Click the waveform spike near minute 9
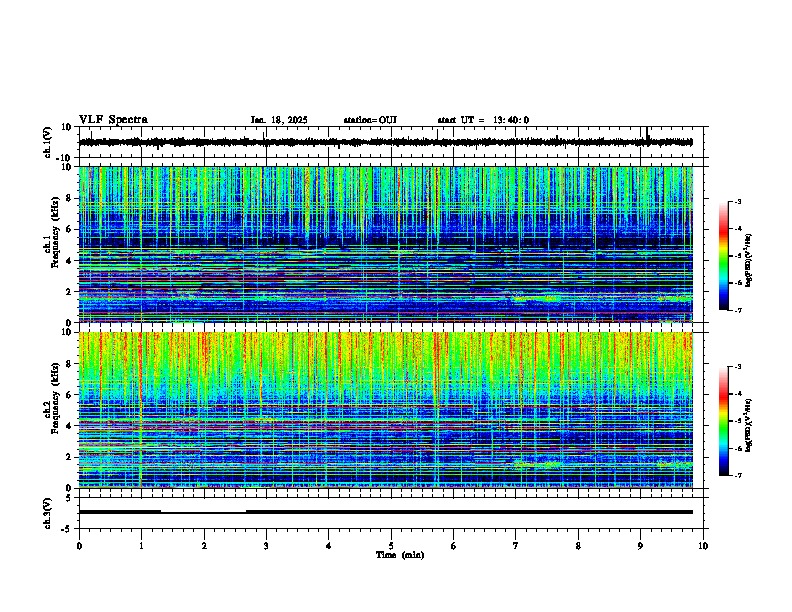The width and height of the screenshot is (792, 612). tap(647, 135)
